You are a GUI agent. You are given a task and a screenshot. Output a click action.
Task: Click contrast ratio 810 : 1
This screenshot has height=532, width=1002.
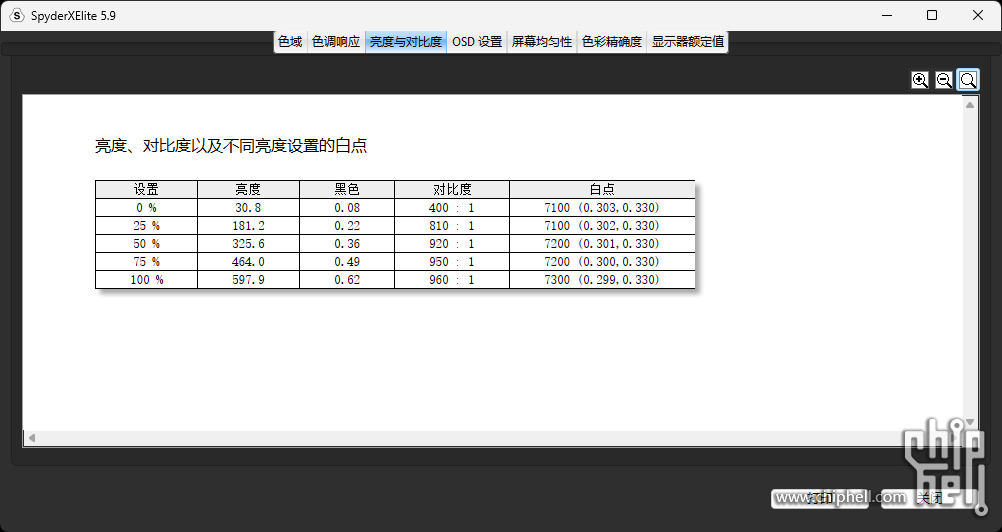pos(452,225)
